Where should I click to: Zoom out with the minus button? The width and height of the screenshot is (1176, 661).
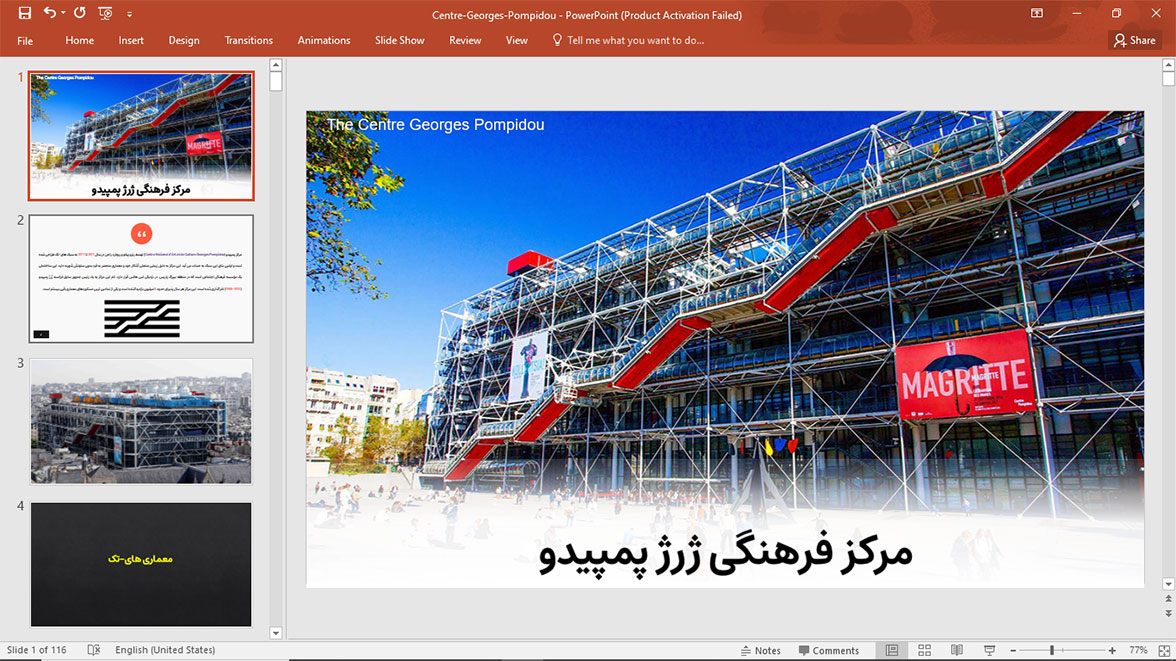pos(1013,650)
